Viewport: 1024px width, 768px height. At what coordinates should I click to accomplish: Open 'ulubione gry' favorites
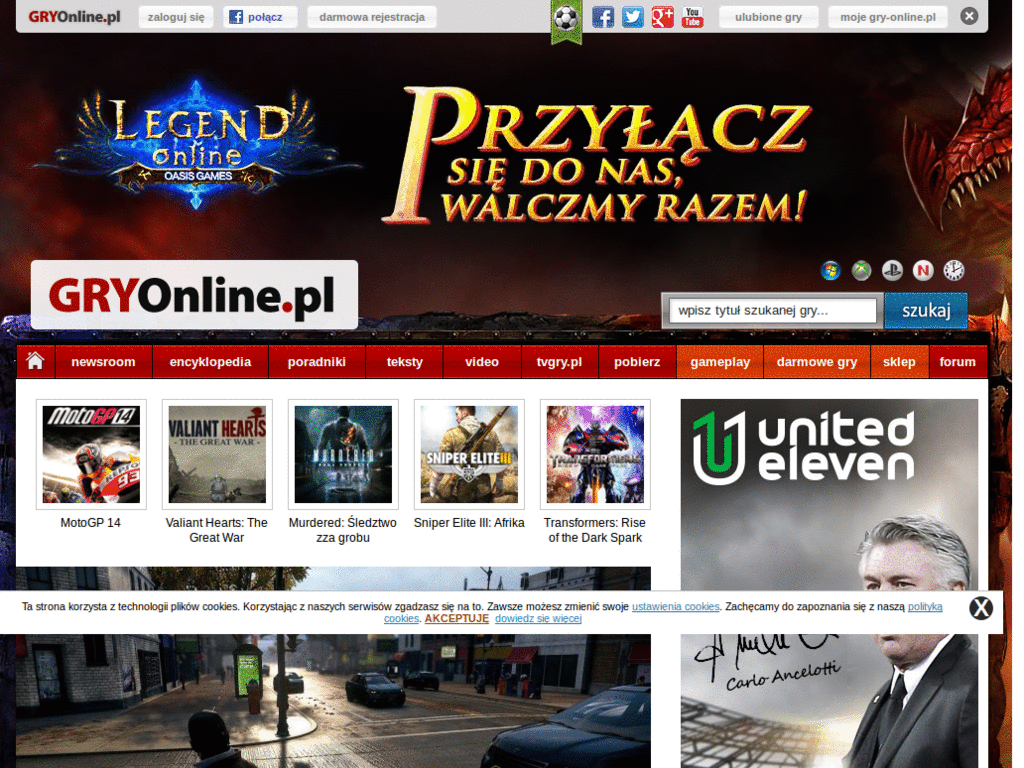(768, 17)
